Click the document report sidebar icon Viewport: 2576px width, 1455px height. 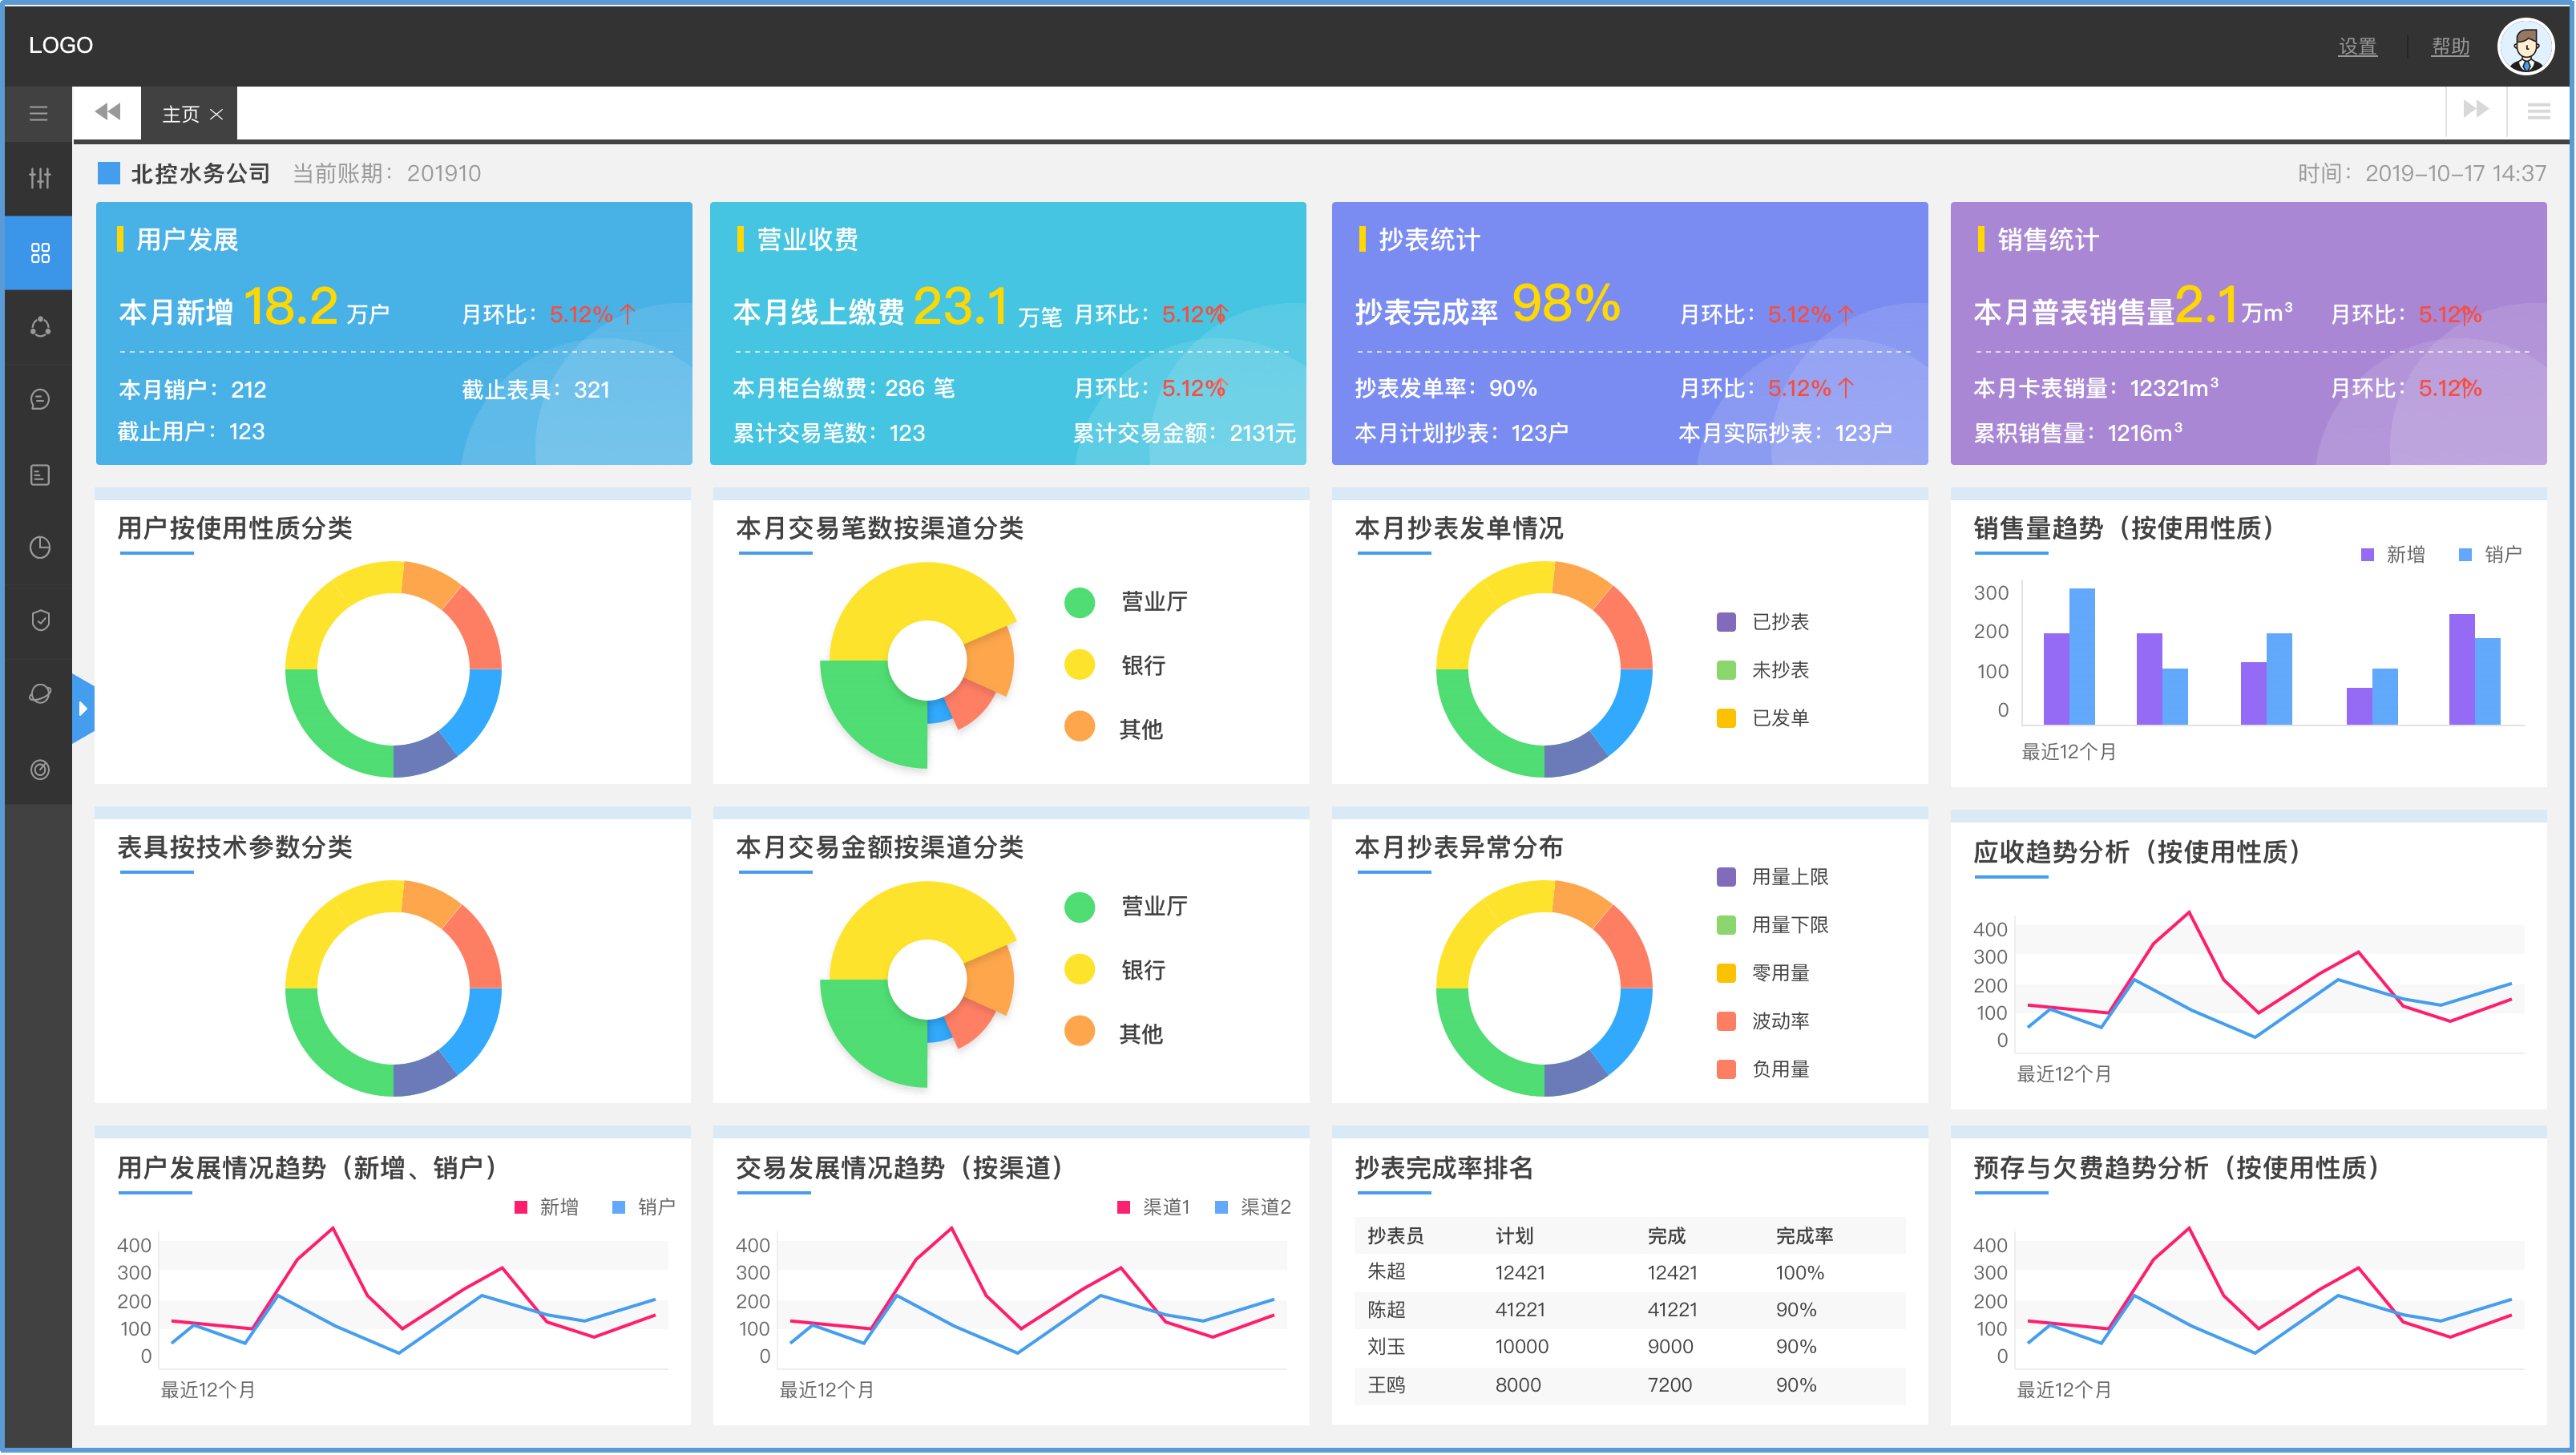(39, 474)
